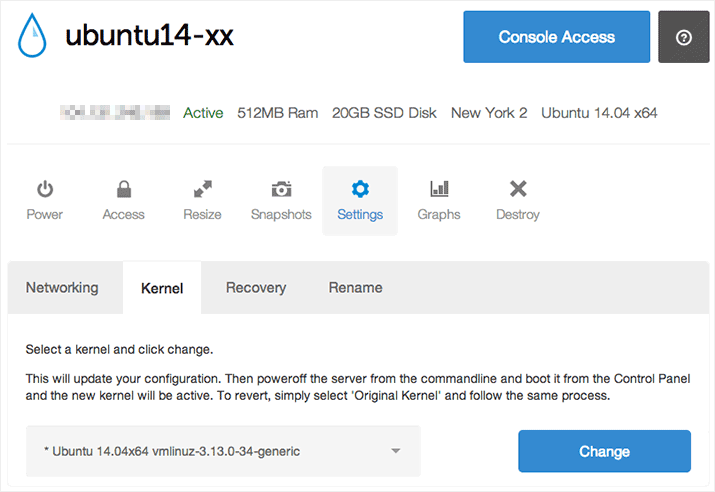Select the Kernel tab
Viewport: 715px width, 492px height.
(162, 288)
